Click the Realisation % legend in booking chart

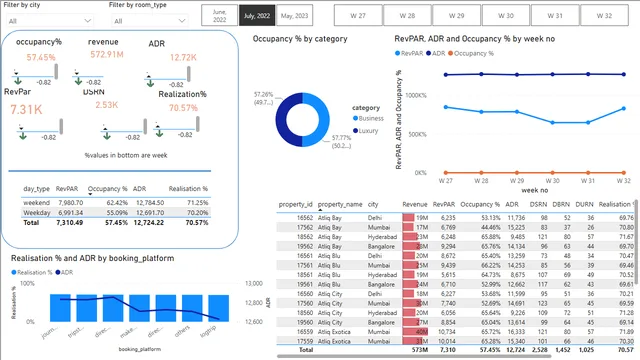32,272
